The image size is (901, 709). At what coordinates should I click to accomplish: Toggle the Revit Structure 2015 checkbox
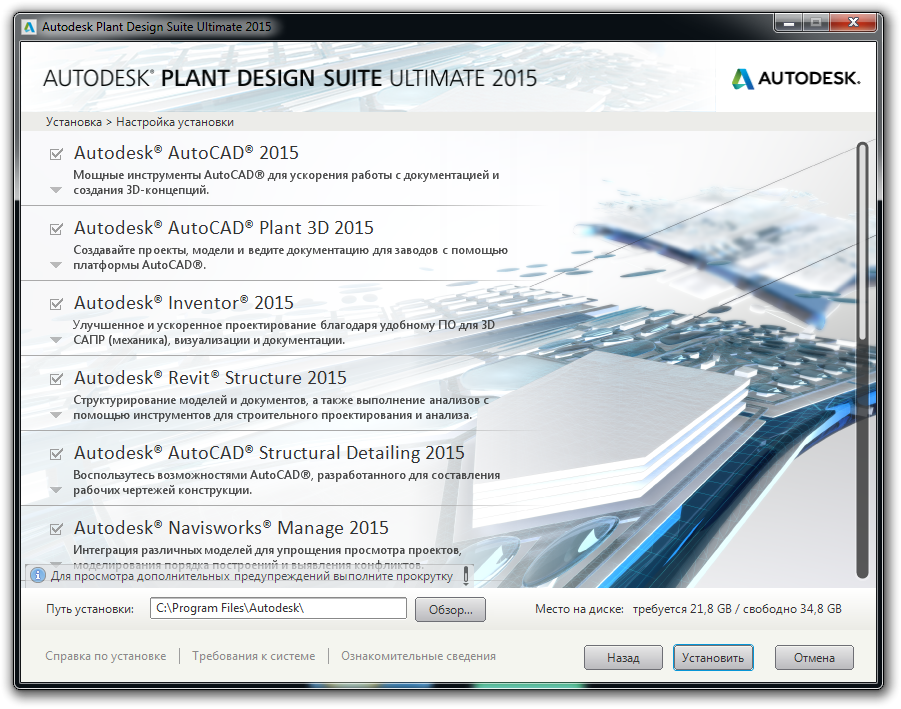point(56,379)
